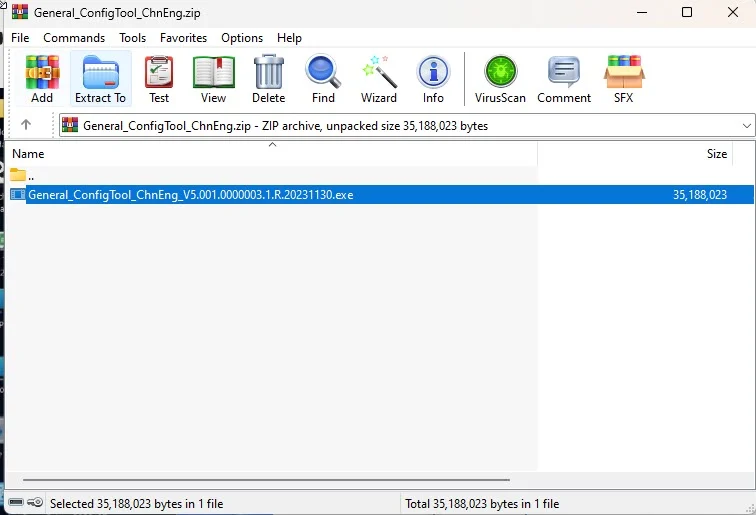Open the Find magnifier tool
Image resolution: width=756 pixels, height=515 pixels.
point(323,79)
